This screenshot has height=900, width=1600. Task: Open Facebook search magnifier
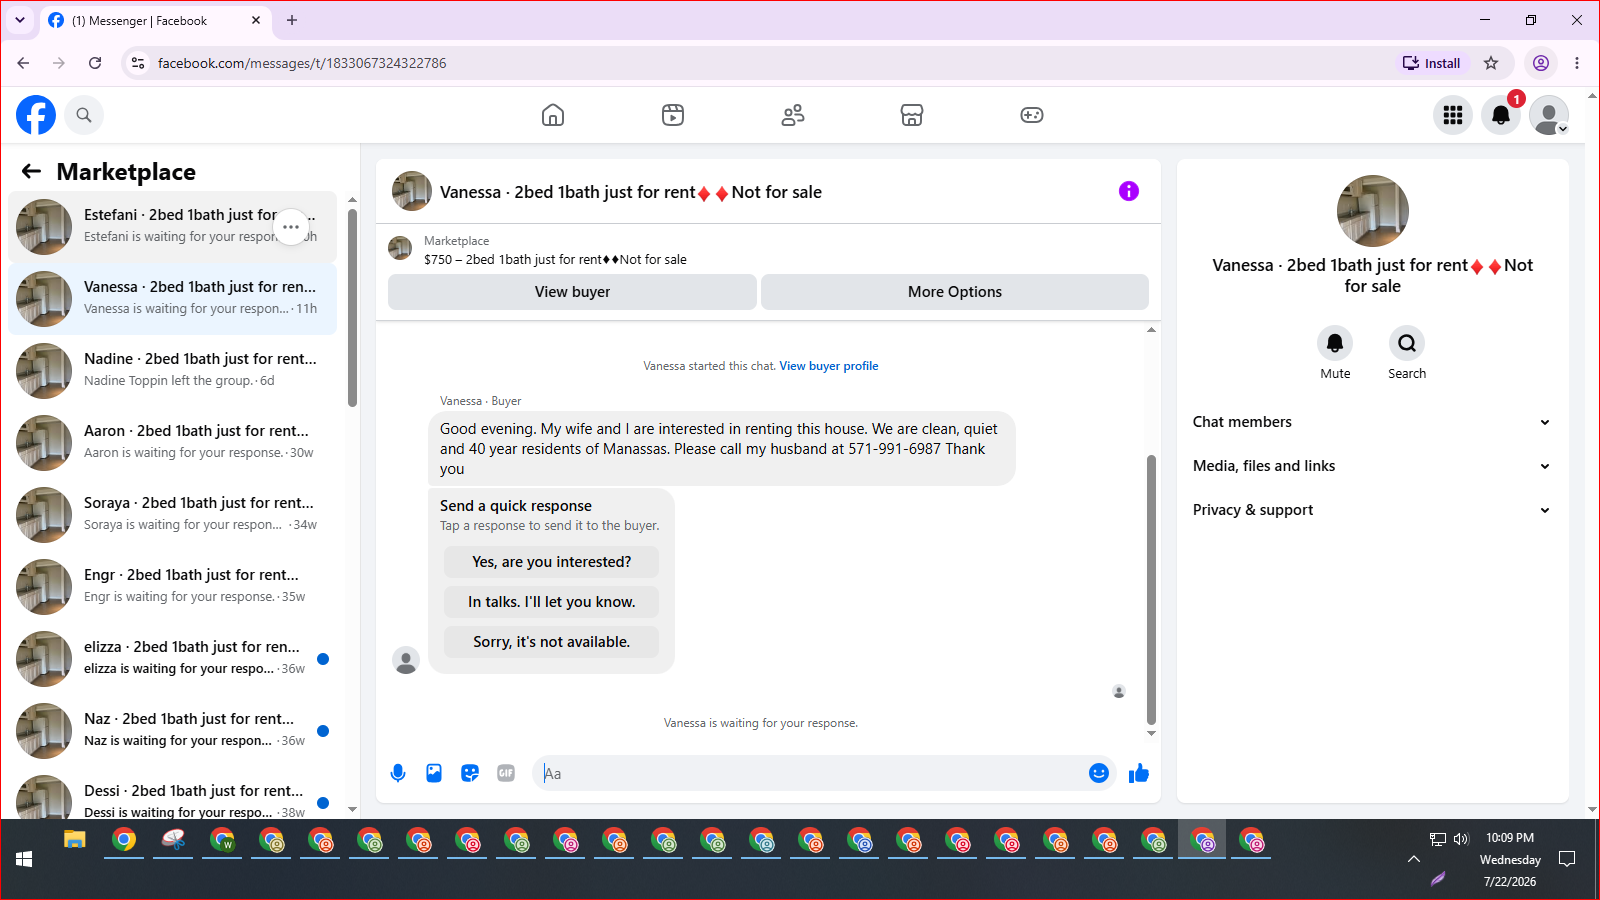pyautogui.click(x=84, y=115)
